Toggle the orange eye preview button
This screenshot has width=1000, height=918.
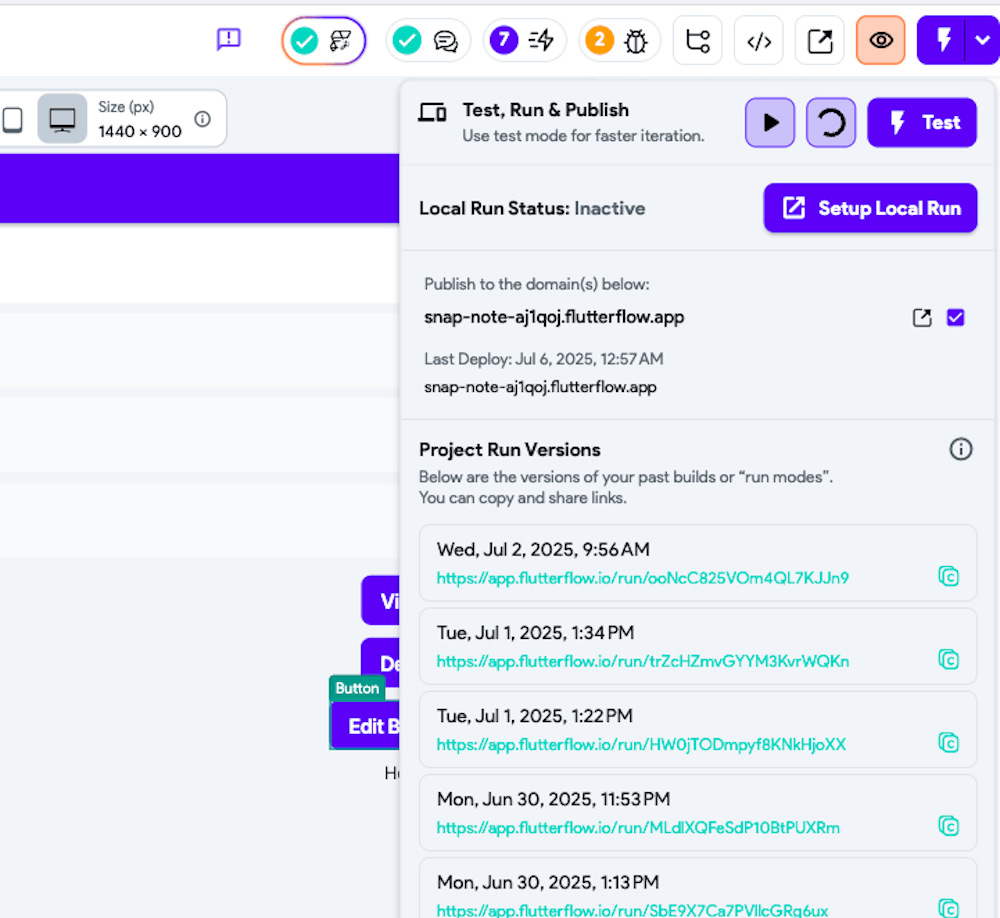coord(881,41)
